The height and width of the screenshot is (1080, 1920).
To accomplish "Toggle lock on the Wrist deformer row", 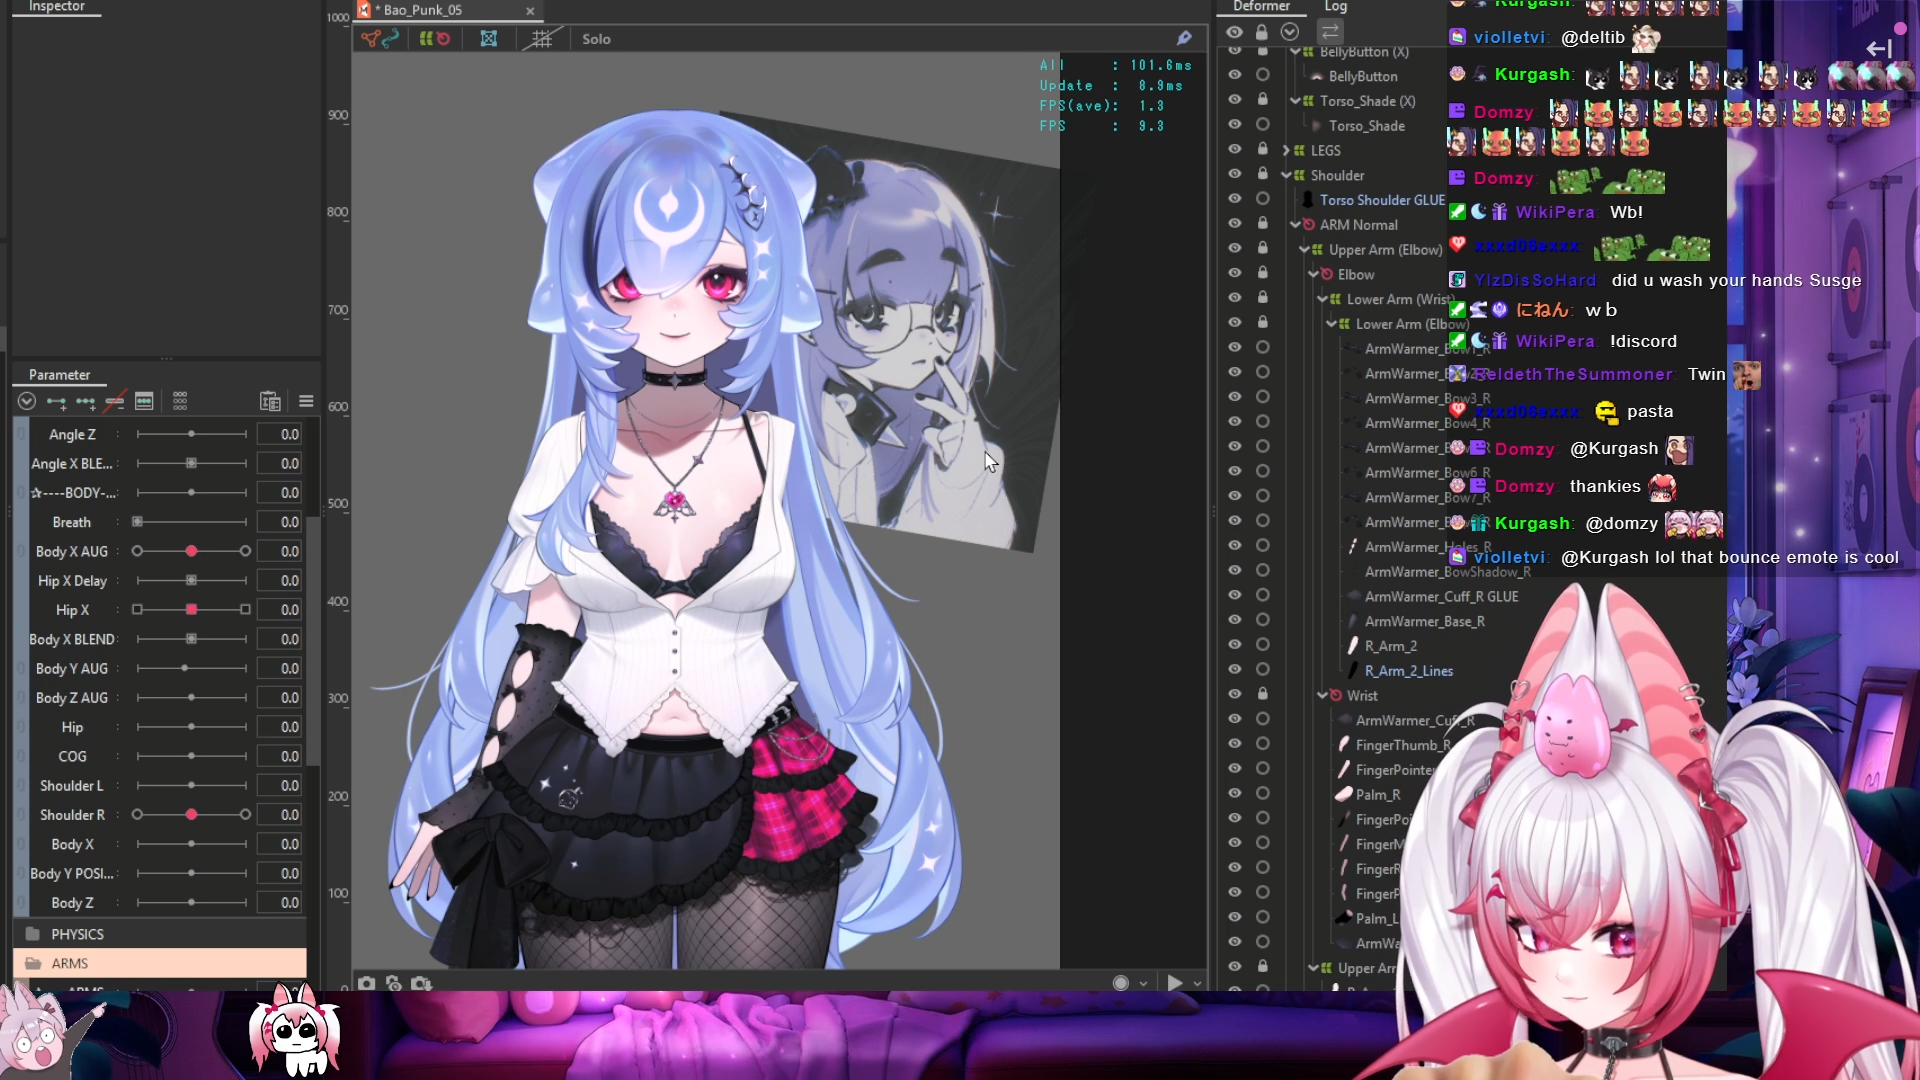I will [x=1263, y=694].
